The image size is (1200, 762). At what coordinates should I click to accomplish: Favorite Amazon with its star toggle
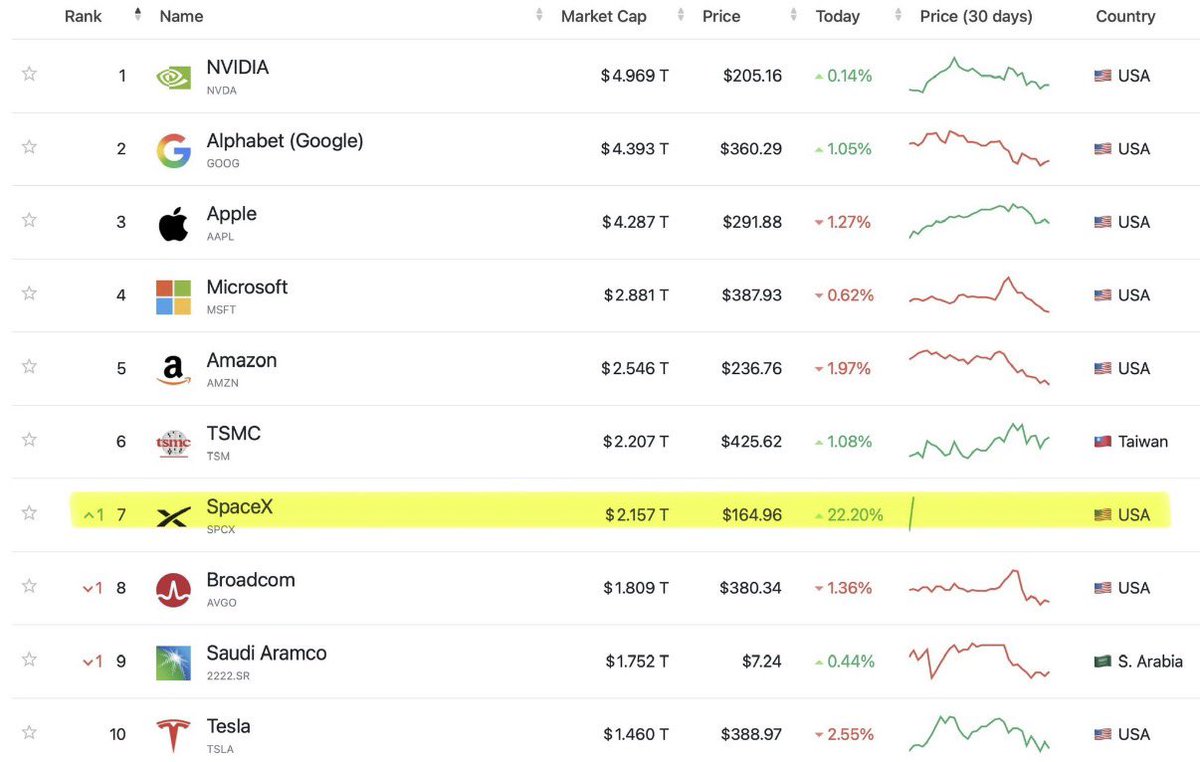click(x=29, y=366)
